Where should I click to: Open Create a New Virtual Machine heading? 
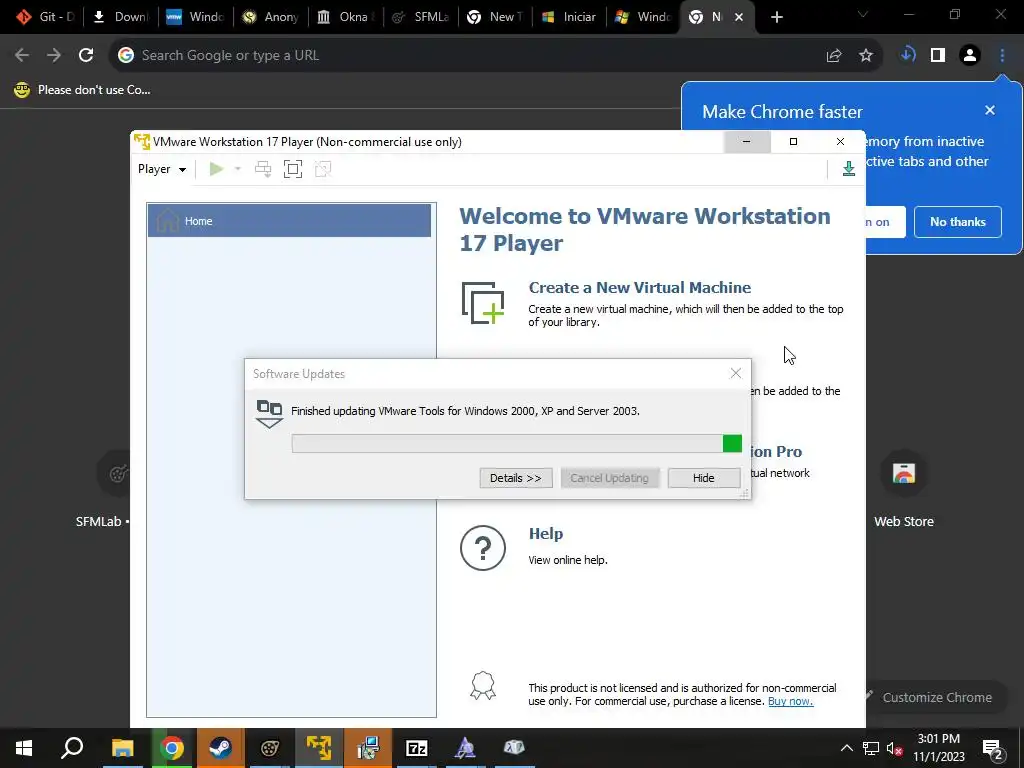tap(639, 287)
